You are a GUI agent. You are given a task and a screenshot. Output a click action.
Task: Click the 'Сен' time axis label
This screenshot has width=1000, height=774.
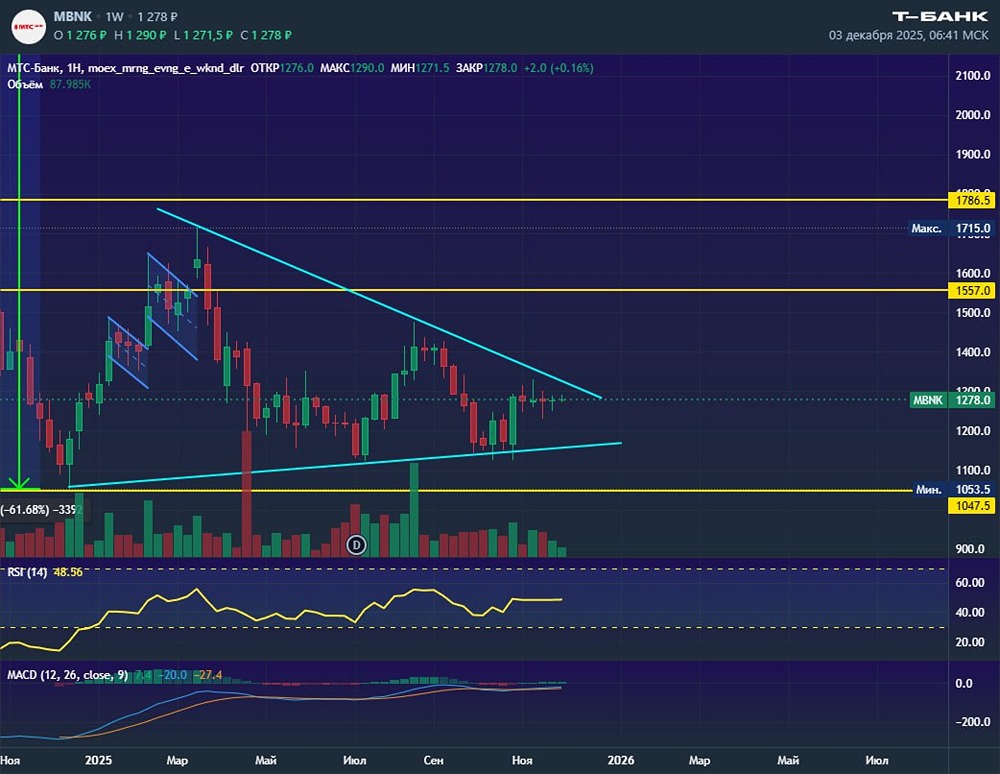coord(434,760)
